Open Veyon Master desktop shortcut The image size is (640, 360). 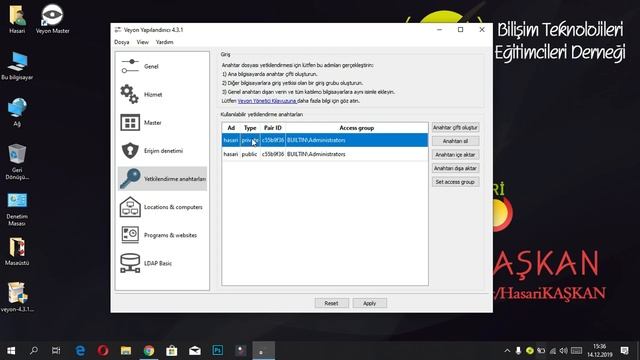point(52,19)
